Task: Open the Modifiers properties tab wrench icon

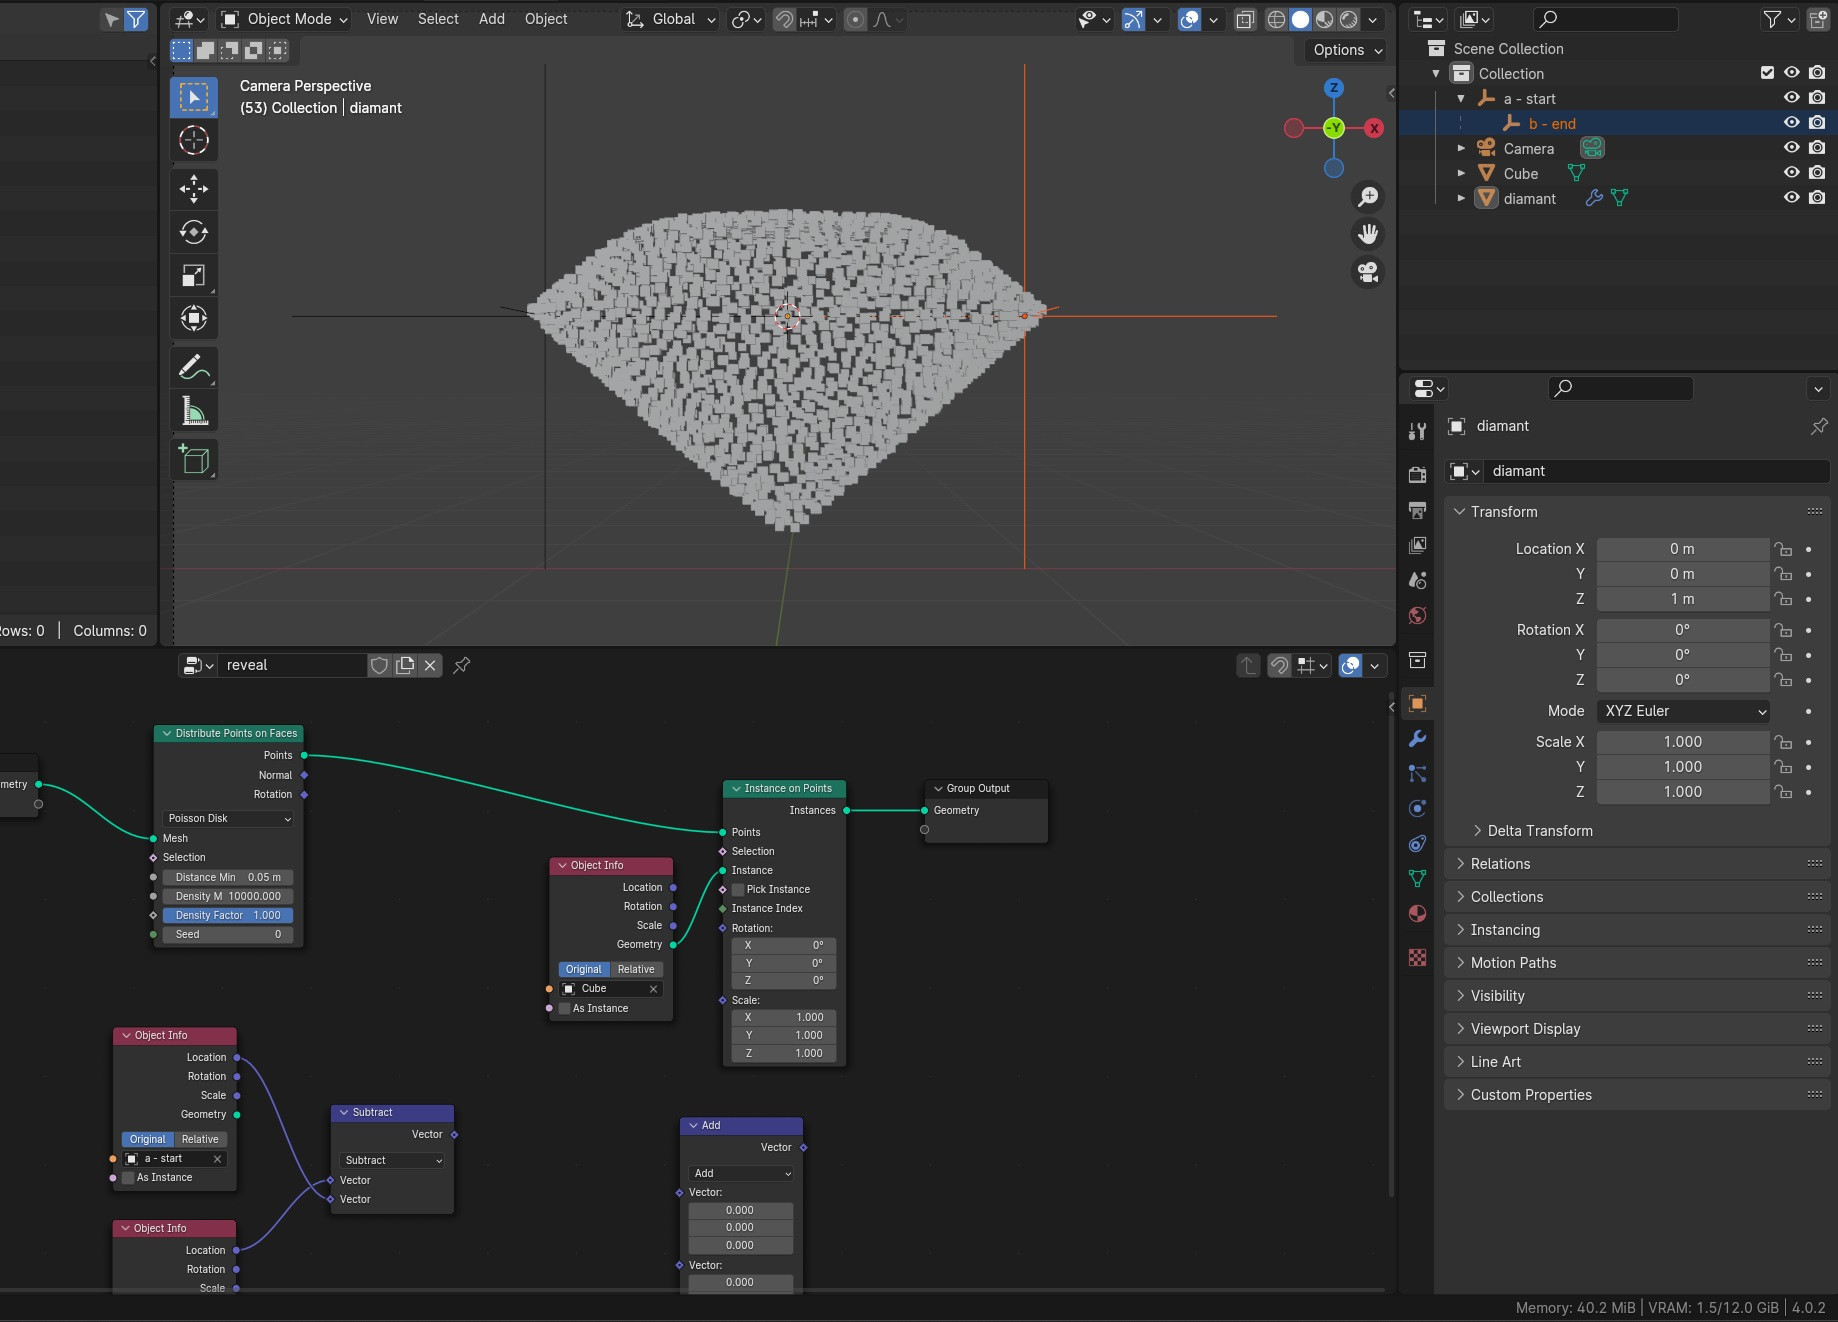Action: [x=1417, y=739]
